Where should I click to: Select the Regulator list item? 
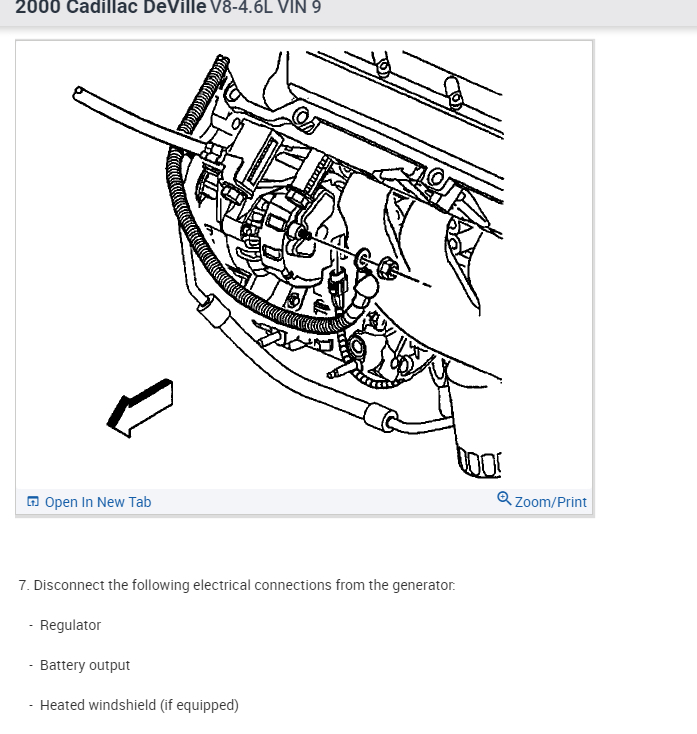tap(70, 625)
